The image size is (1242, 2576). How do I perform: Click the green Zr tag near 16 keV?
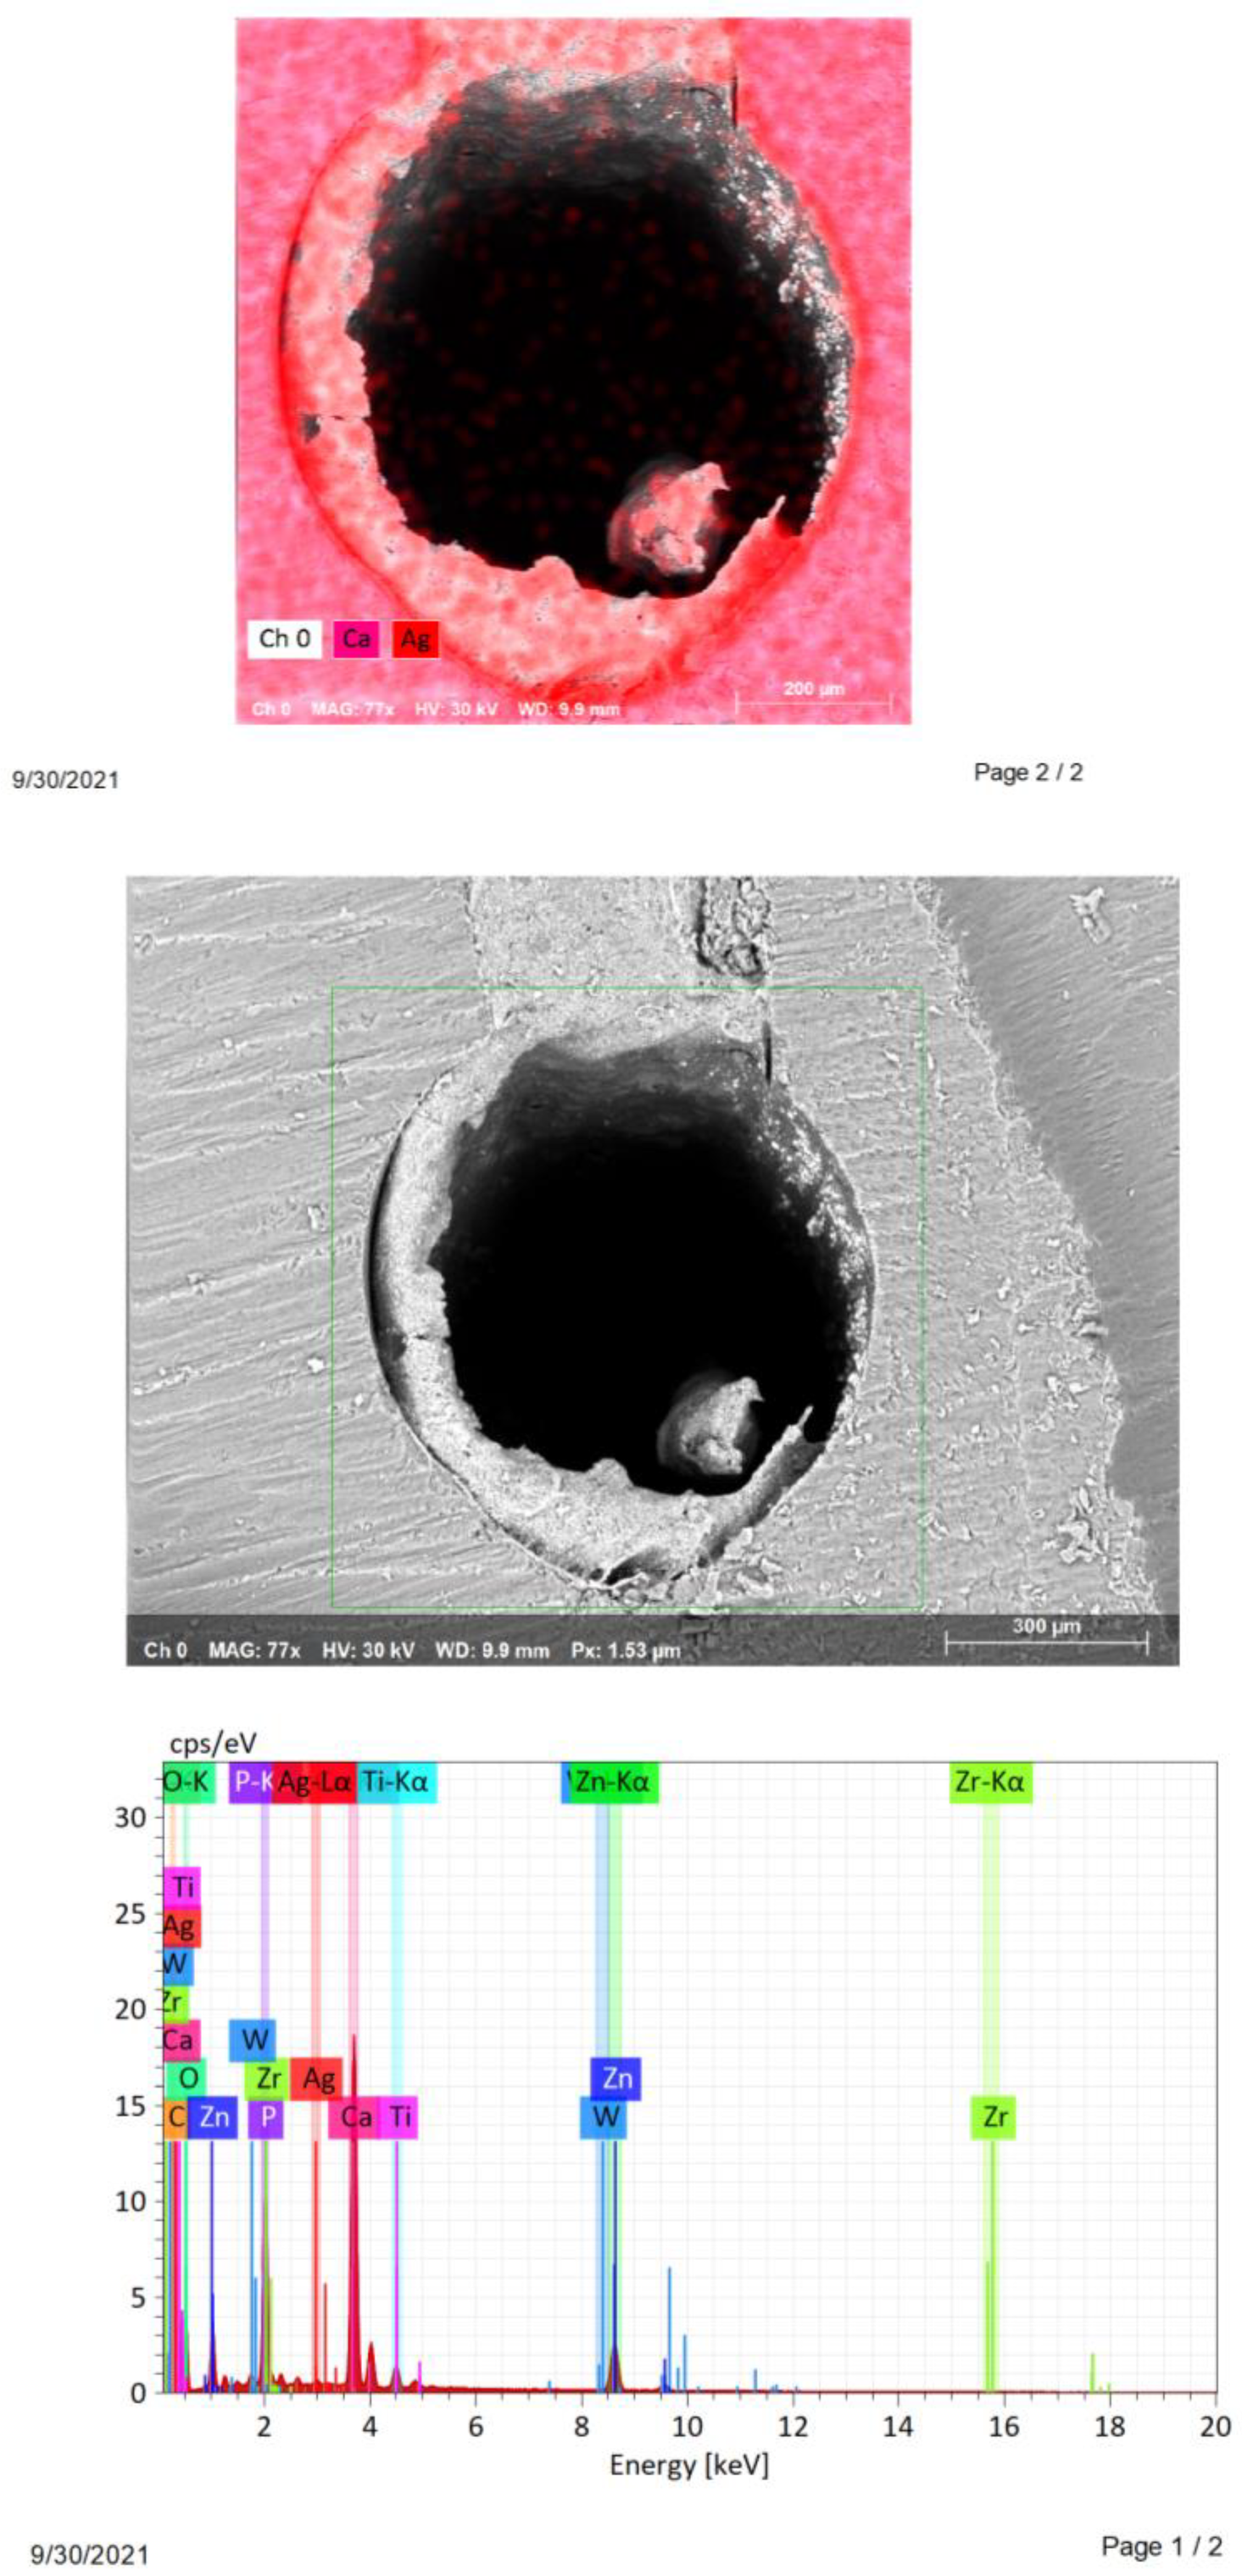coord(994,2117)
